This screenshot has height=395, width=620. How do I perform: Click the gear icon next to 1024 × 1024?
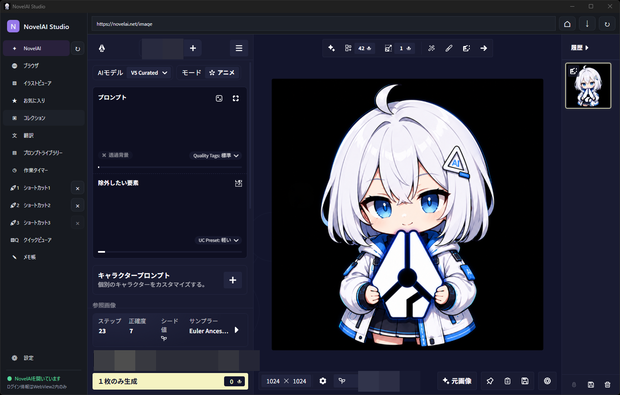pyautogui.click(x=323, y=381)
